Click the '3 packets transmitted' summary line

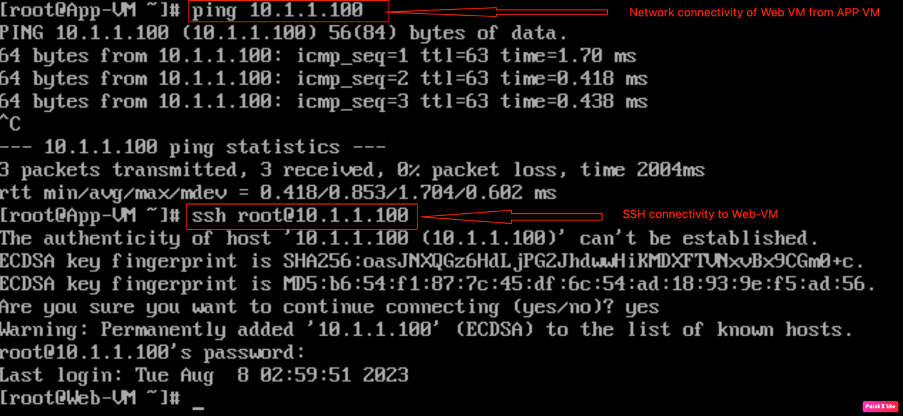[352, 169]
